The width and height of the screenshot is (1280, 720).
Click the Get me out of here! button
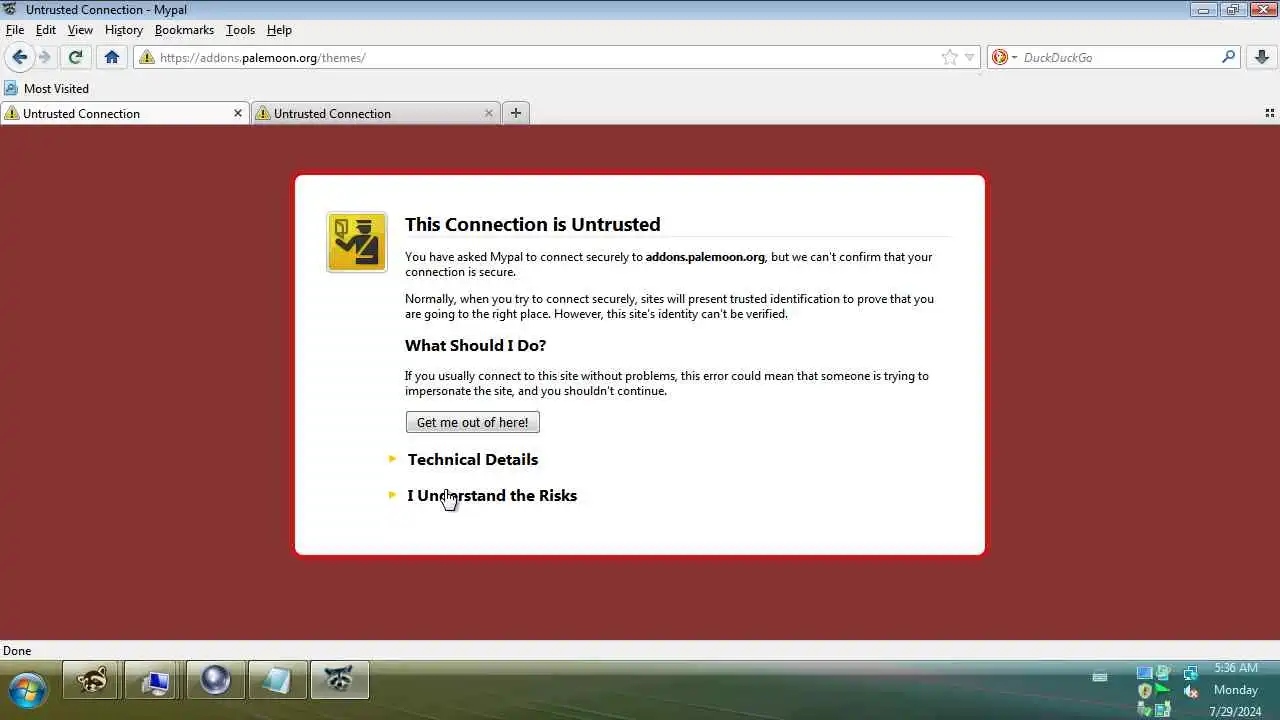[x=473, y=422]
